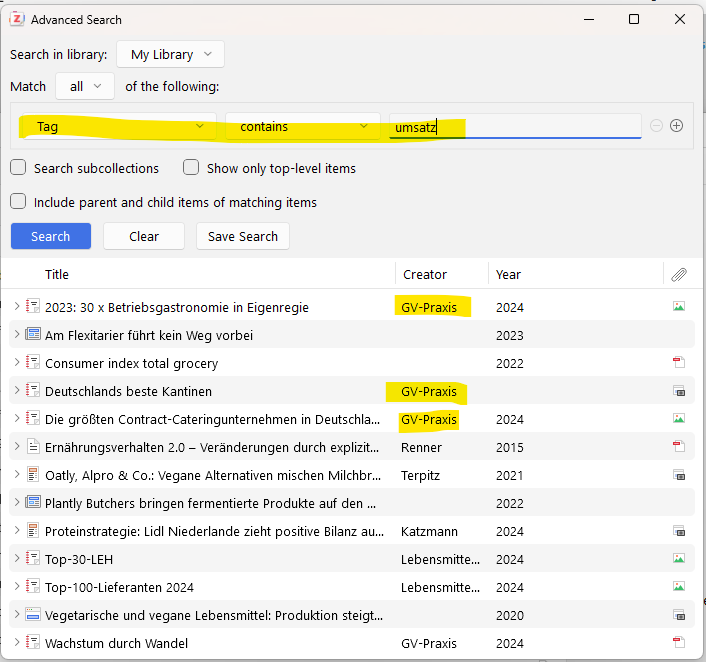Viewport: 706px width, 662px height.
Task: Expand Deutschlands beste Kantinen row
Action: [17, 390]
